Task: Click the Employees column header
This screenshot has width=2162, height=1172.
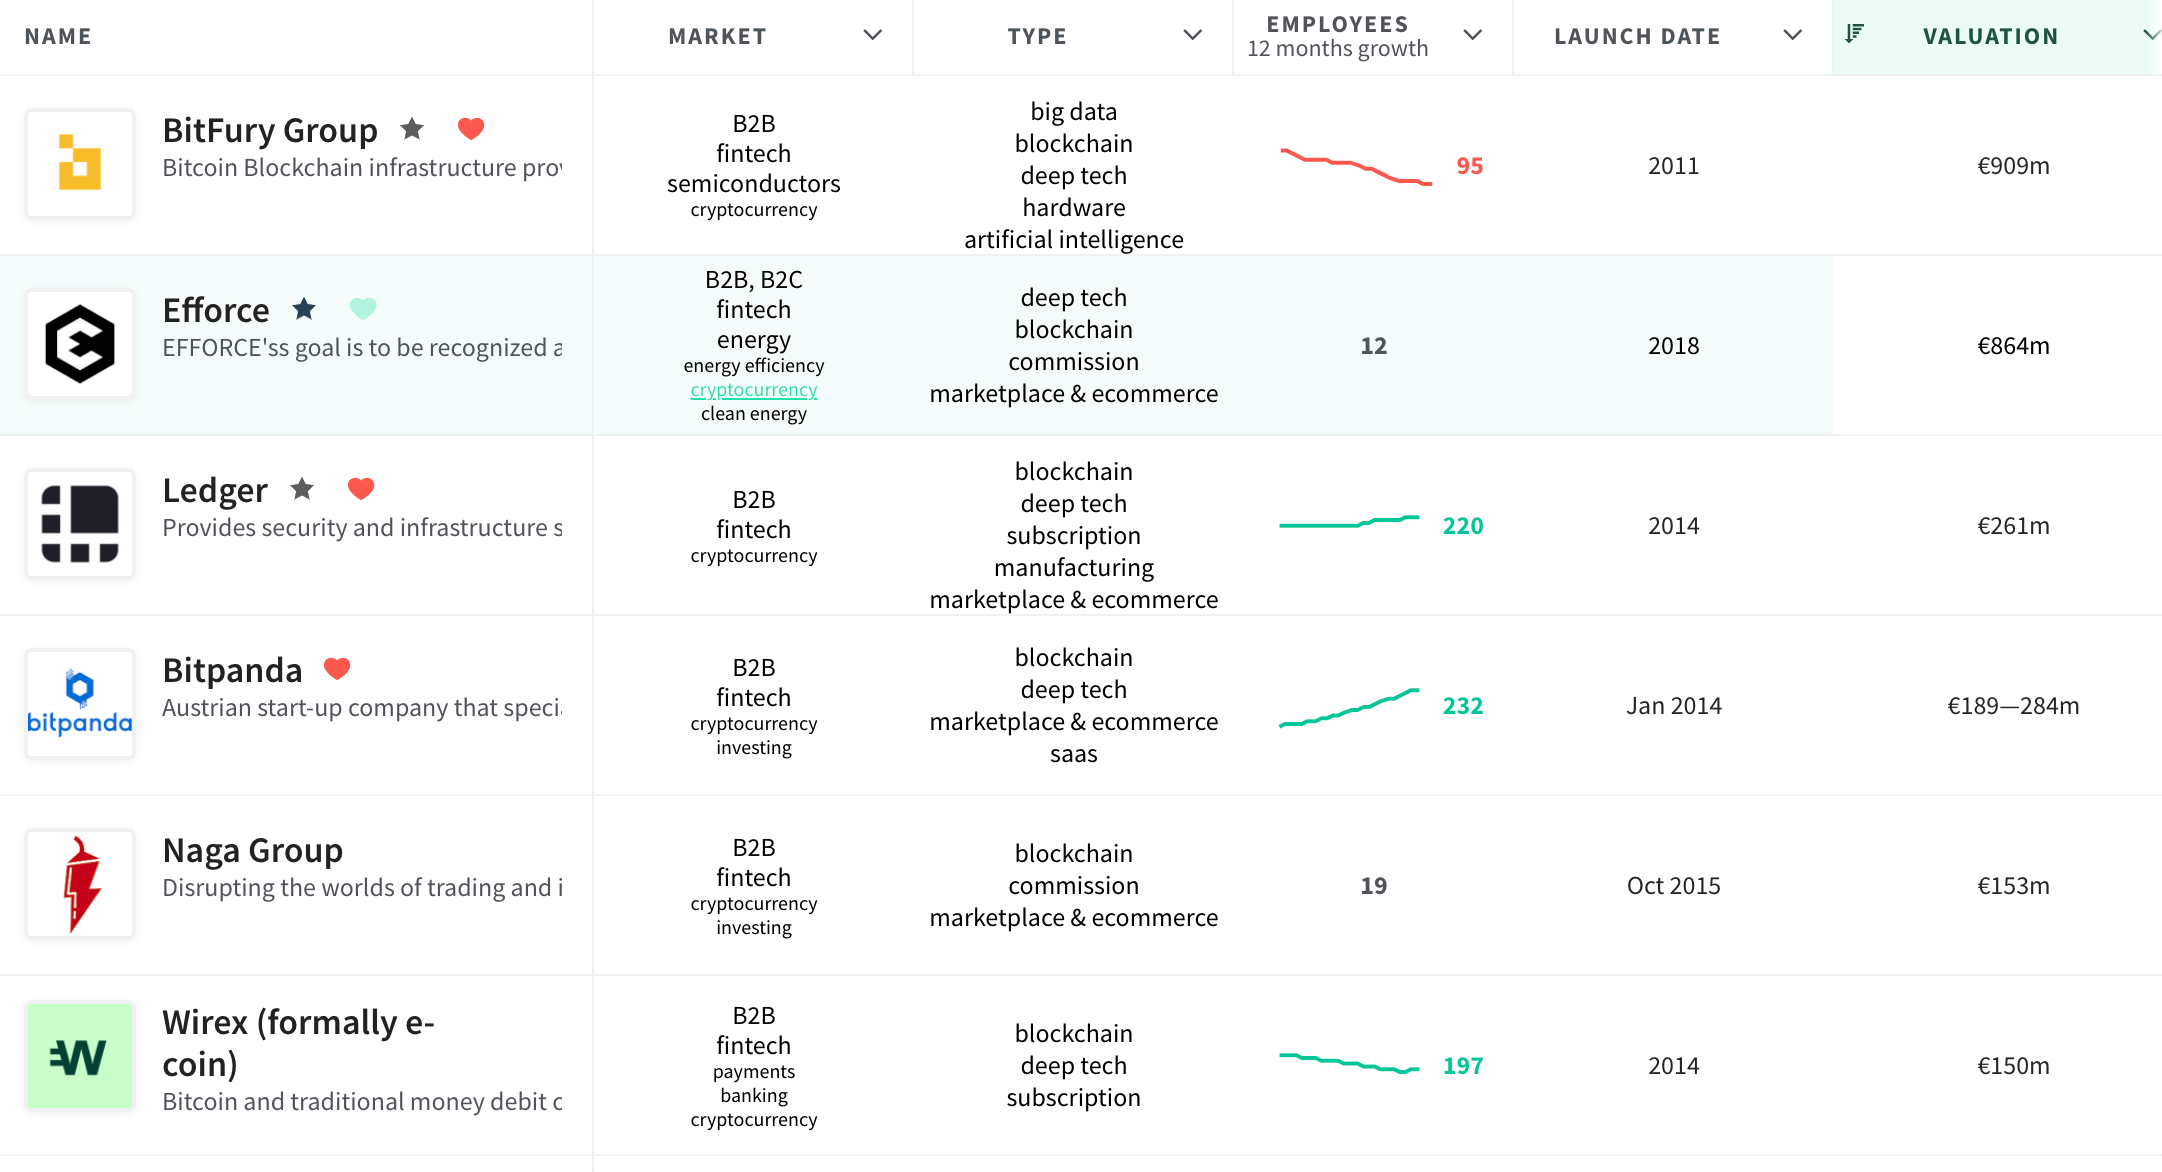Action: (1338, 36)
